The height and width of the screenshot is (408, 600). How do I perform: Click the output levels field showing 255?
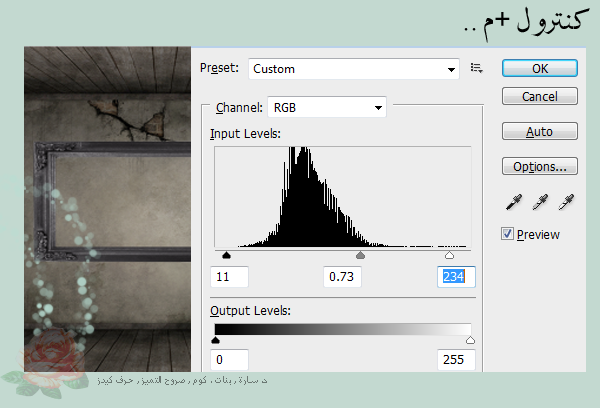(456, 359)
